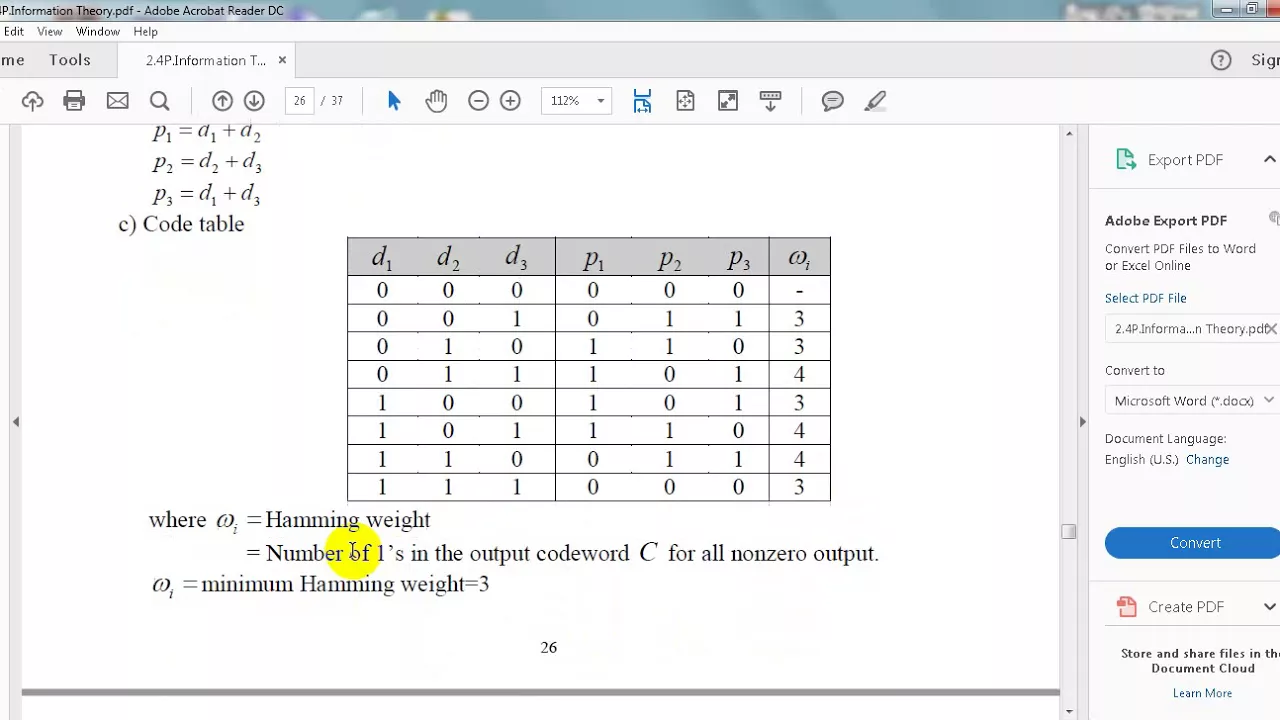Click the d1 column header in table
Screen dimensions: 1280x720
[382, 259]
